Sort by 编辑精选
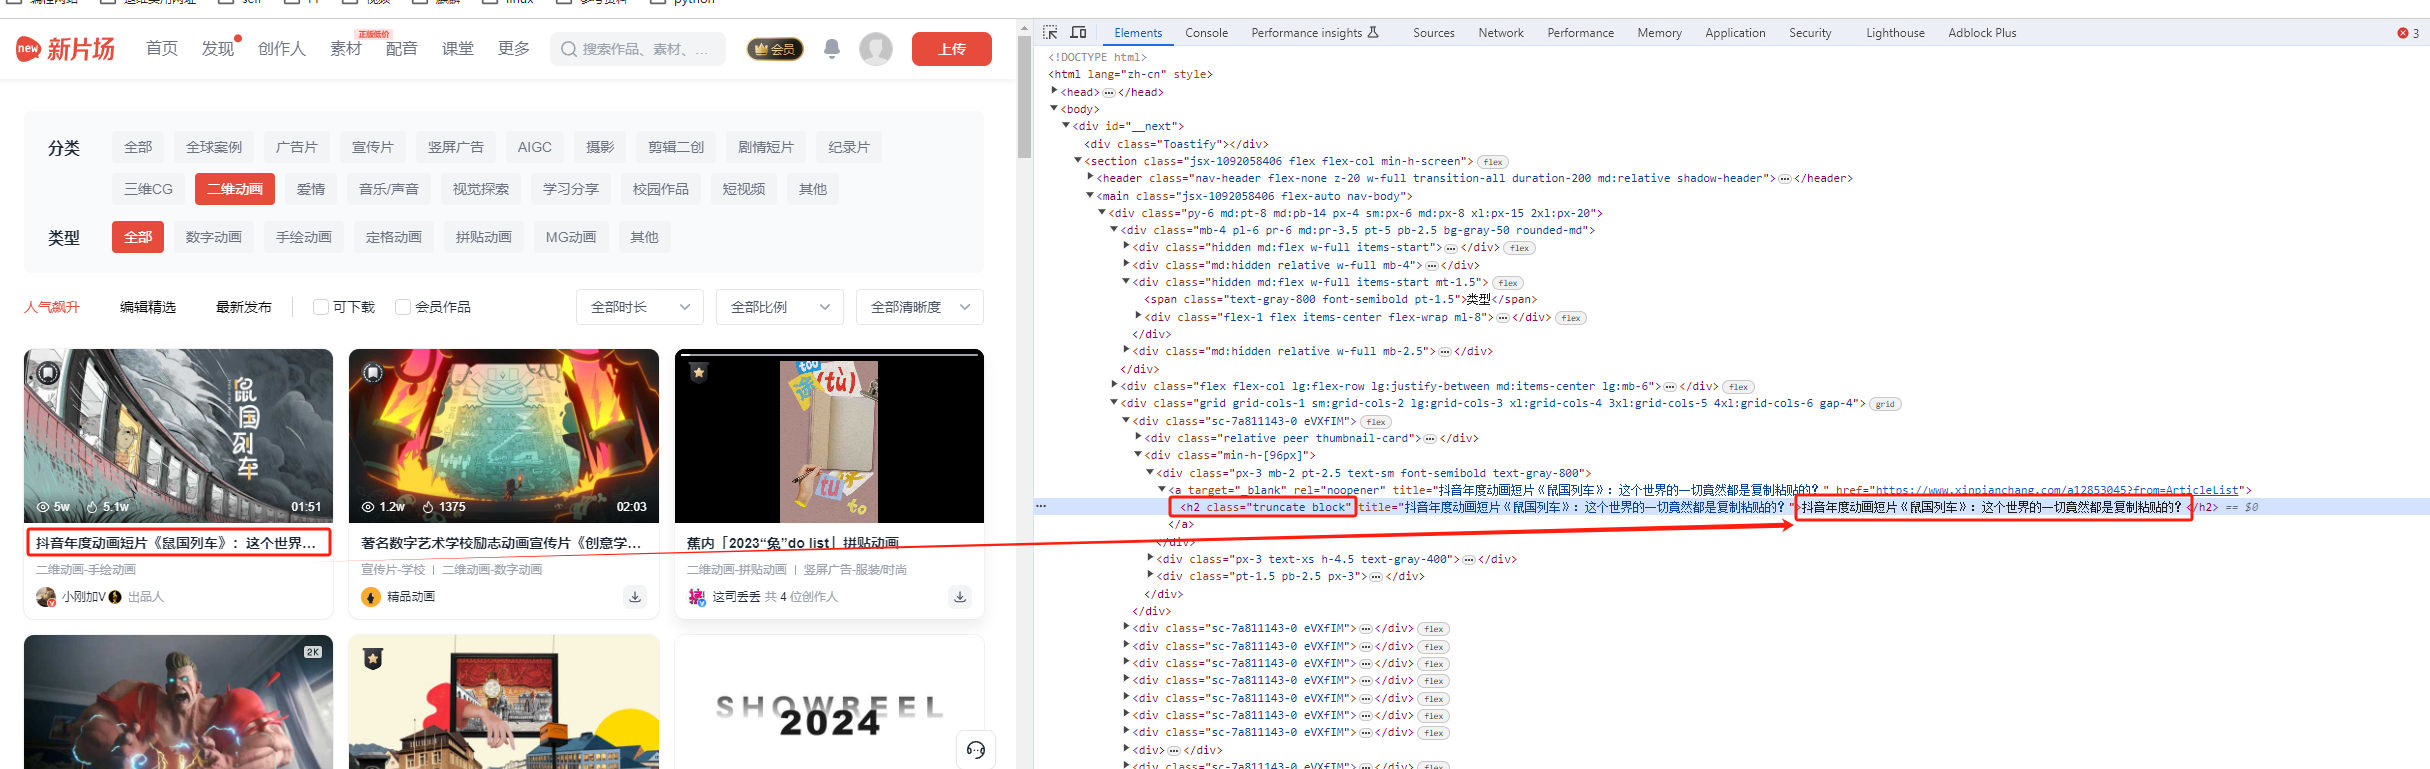The width and height of the screenshot is (2430, 769). tap(148, 307)
